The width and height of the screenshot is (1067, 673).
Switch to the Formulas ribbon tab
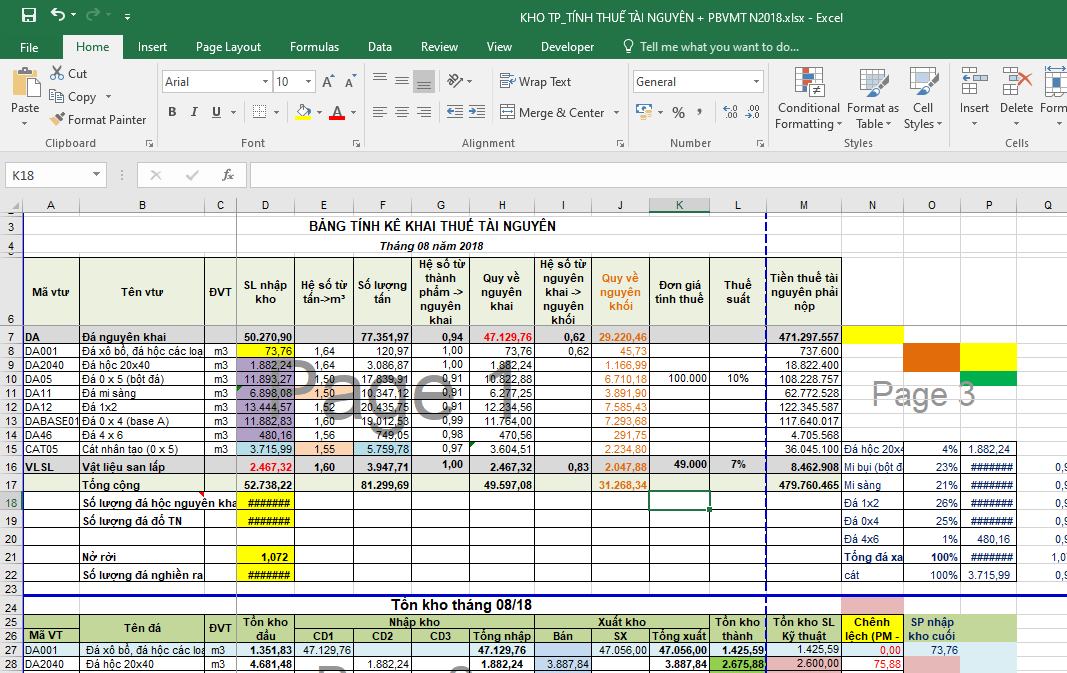[x=314, y=47]
